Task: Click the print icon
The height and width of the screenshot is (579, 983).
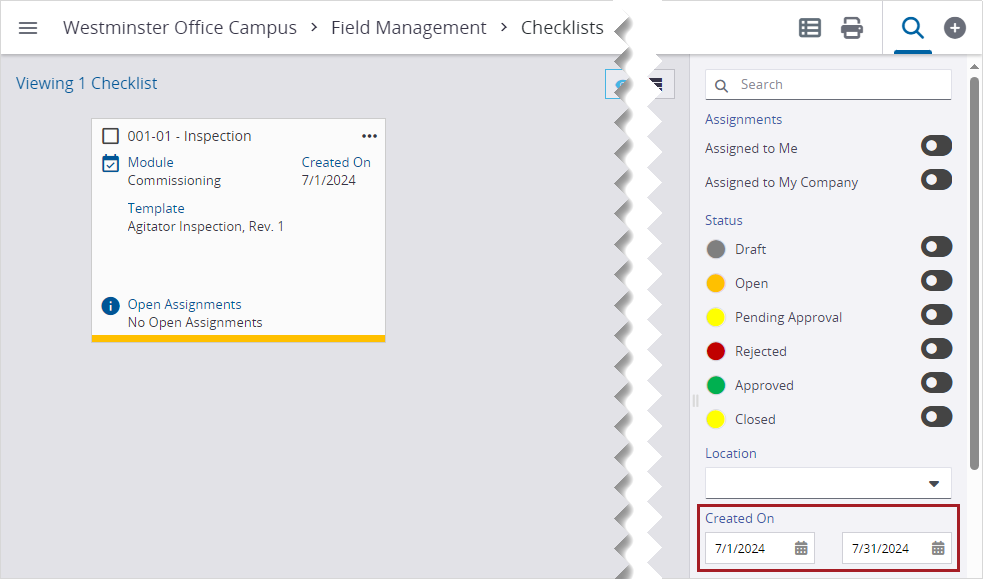Action: (x=852, y=28)
